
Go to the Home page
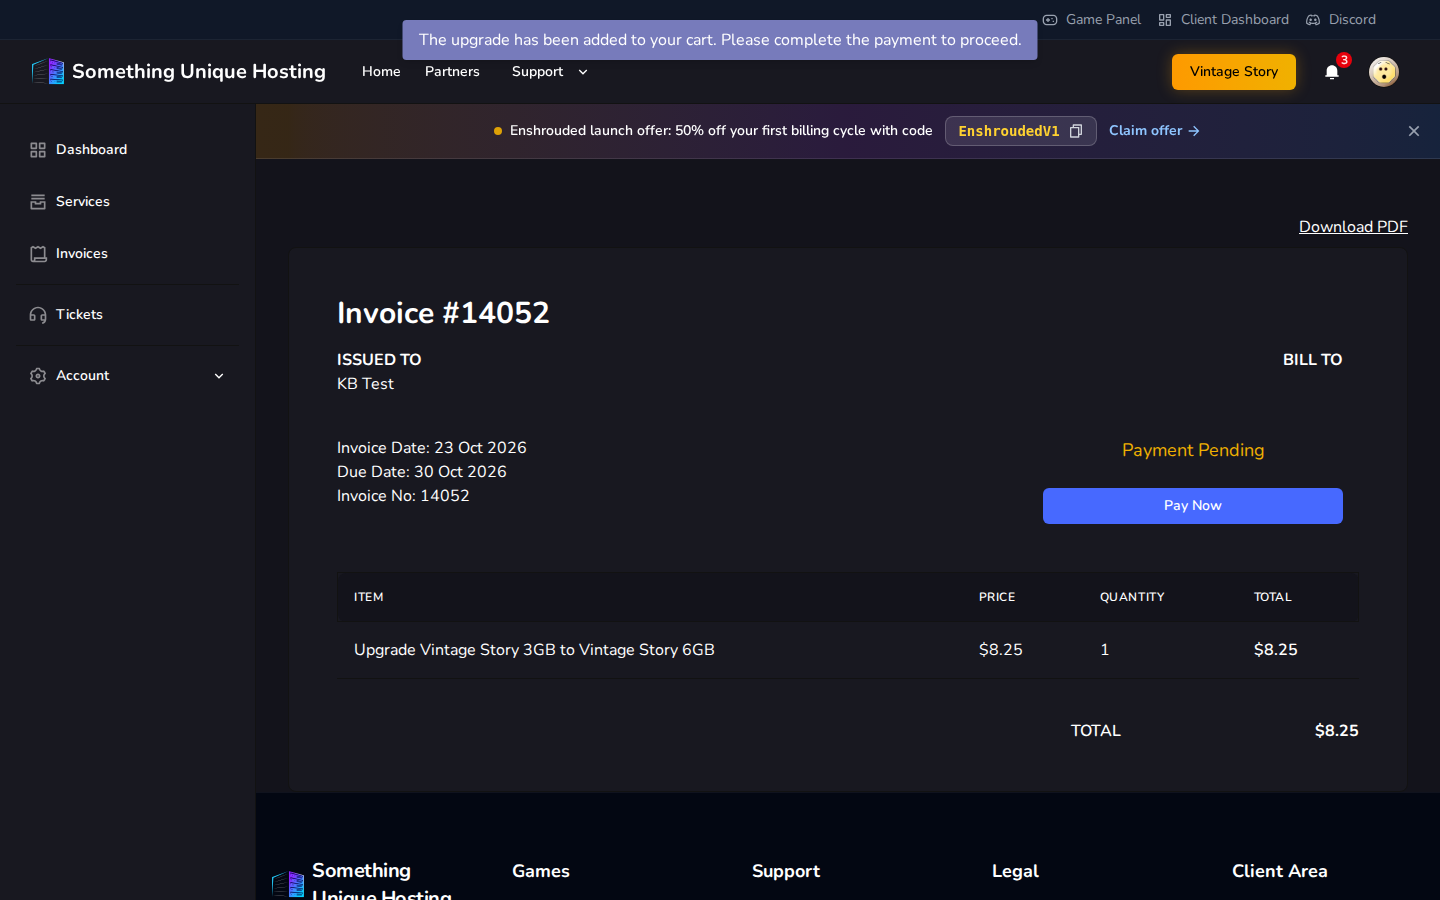pos(381,72)
